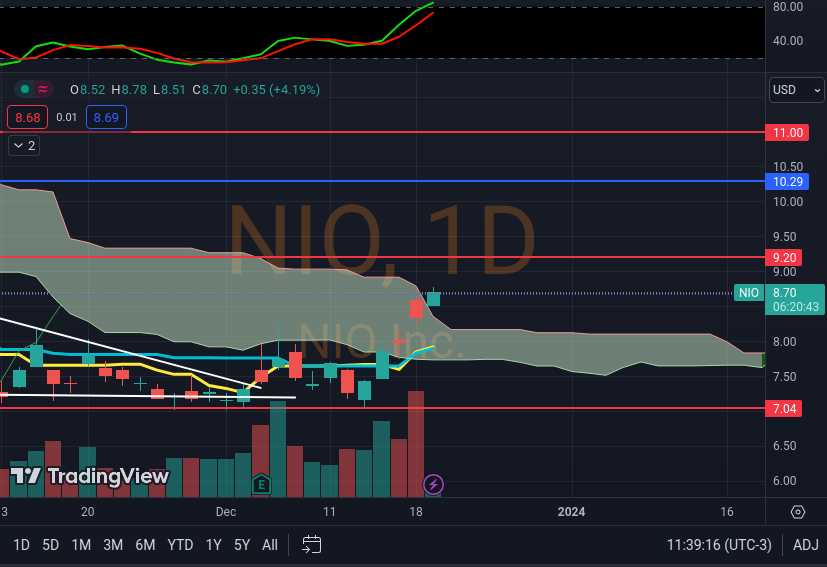The image size is (827, 567).
Task: Click the Dec date axis label
Action: [x=226, y=512]
